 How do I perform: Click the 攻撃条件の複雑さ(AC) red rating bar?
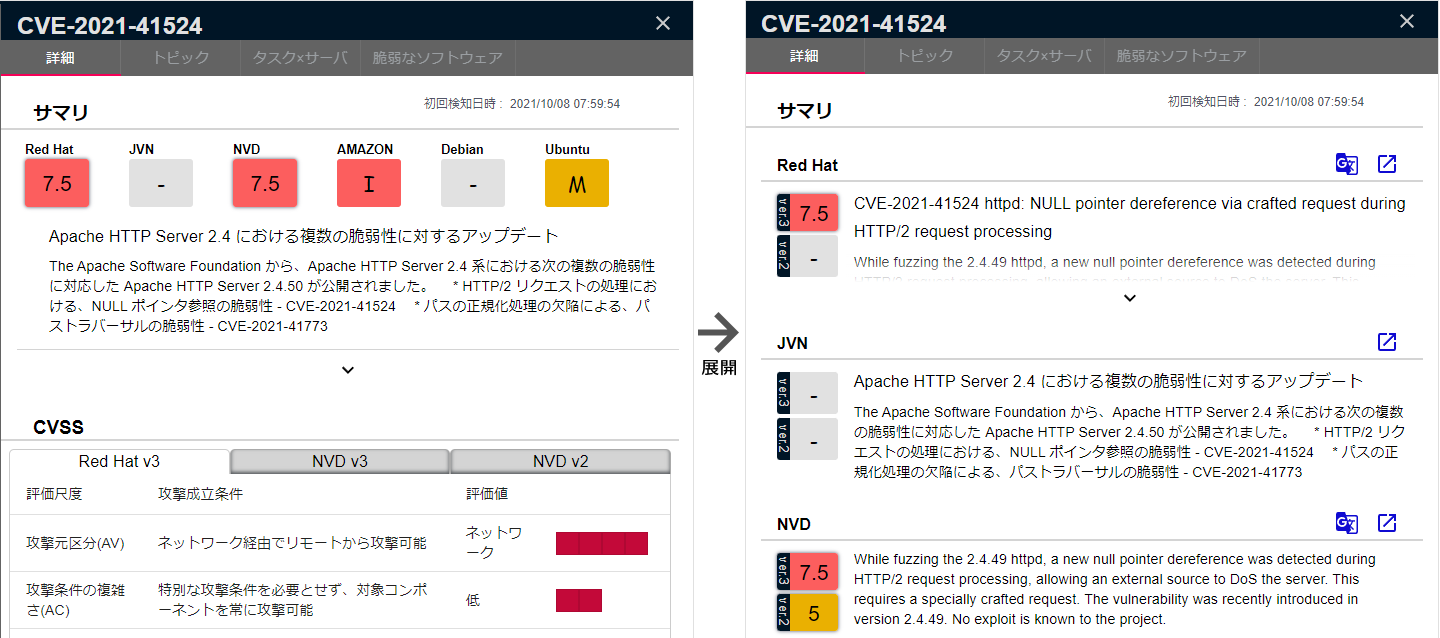click(579, 600)
